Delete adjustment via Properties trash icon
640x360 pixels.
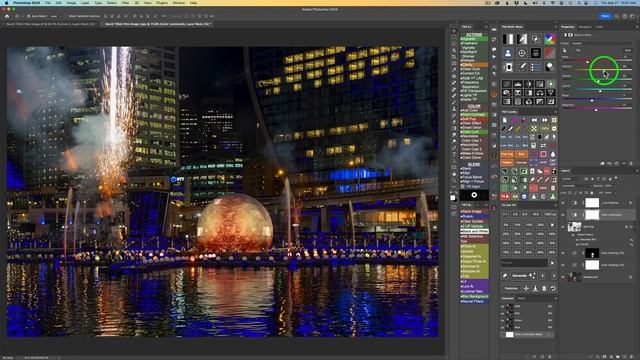[631, 163]
